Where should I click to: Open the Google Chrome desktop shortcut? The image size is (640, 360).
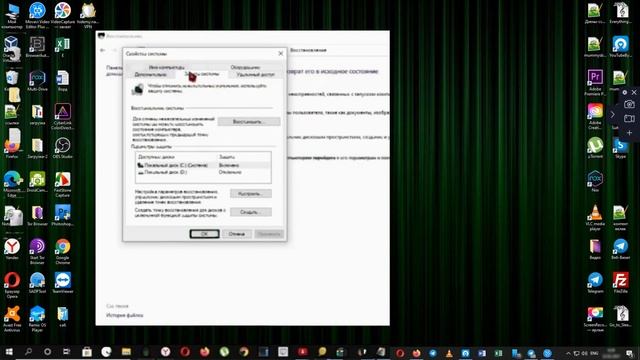tap(62, 251)
